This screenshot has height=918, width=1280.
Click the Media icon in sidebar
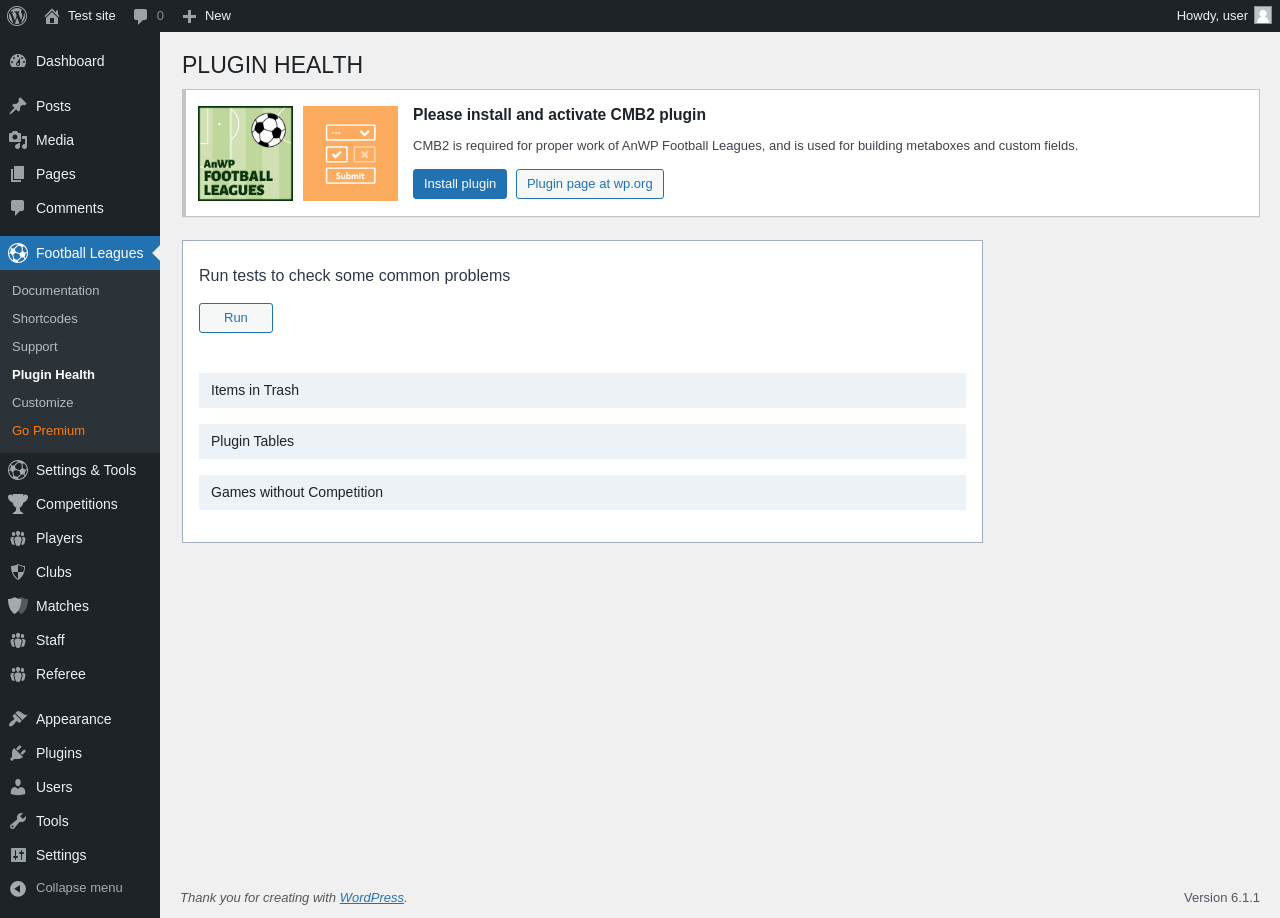click(x=18, y=140)
